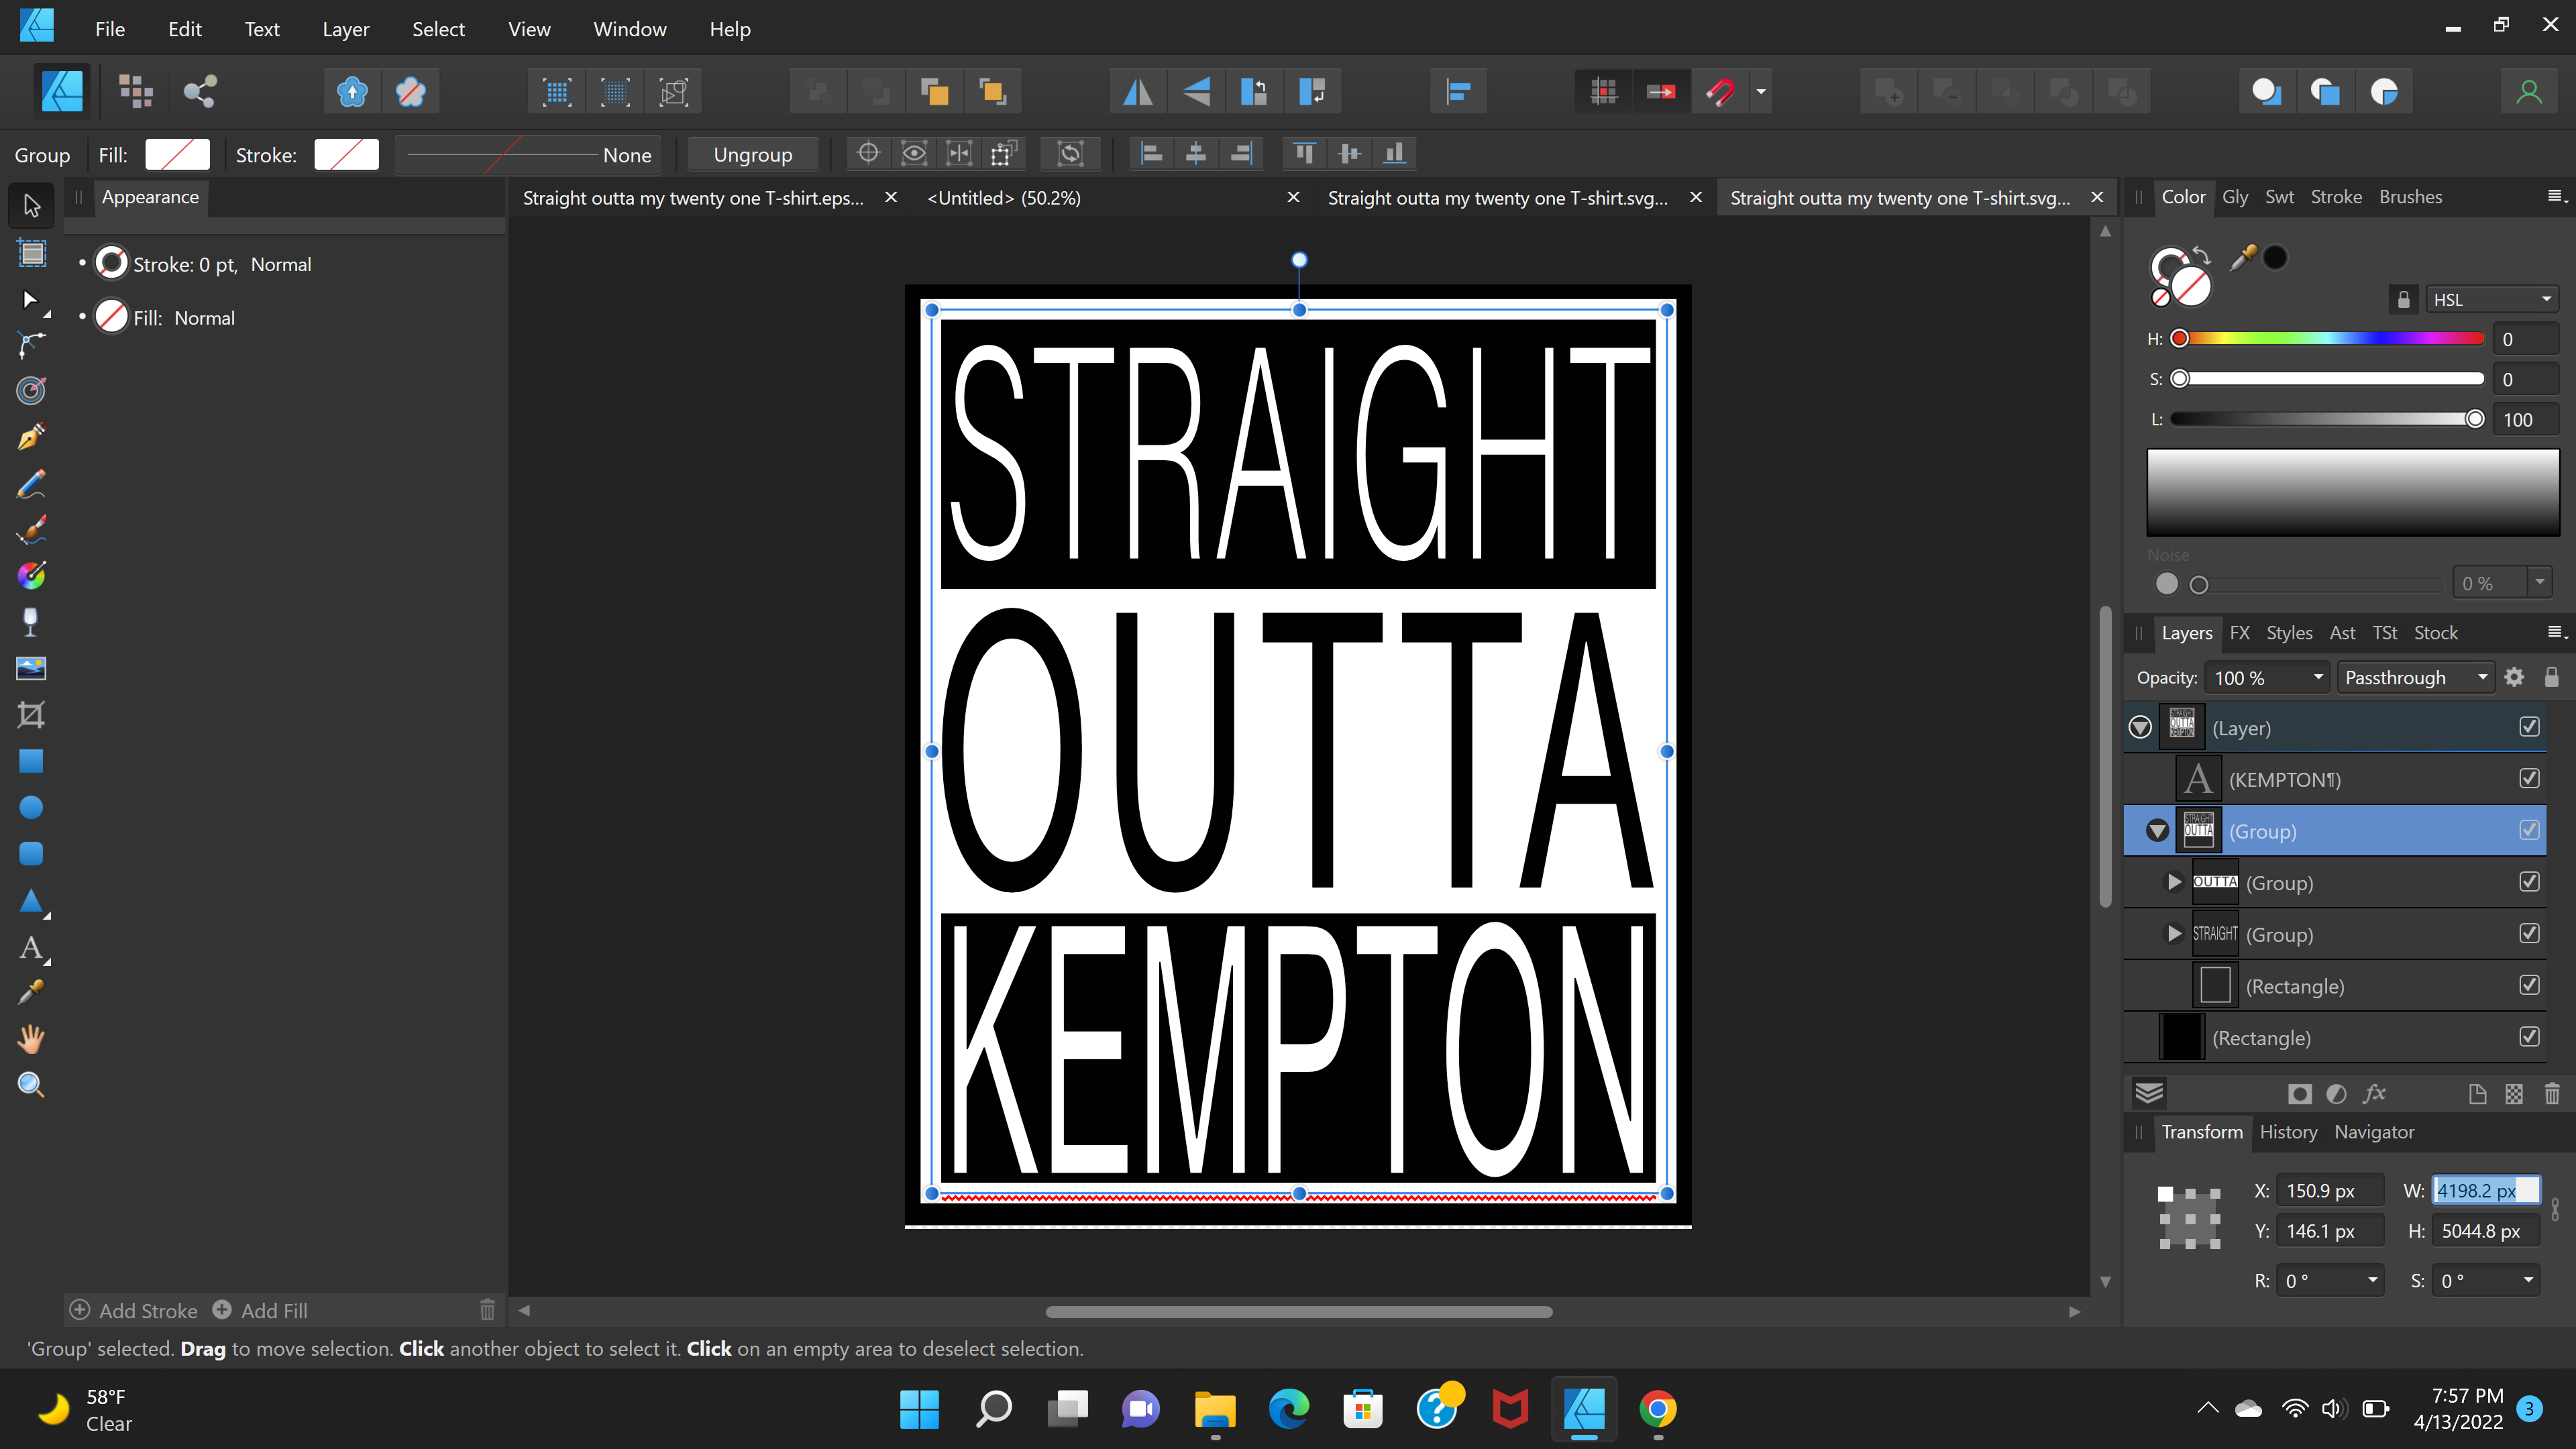Image resolution: width=2576 pixels, height=1449 pixels.
Task: Open the rotation R dropdown
Action: click(2373, 1280)
